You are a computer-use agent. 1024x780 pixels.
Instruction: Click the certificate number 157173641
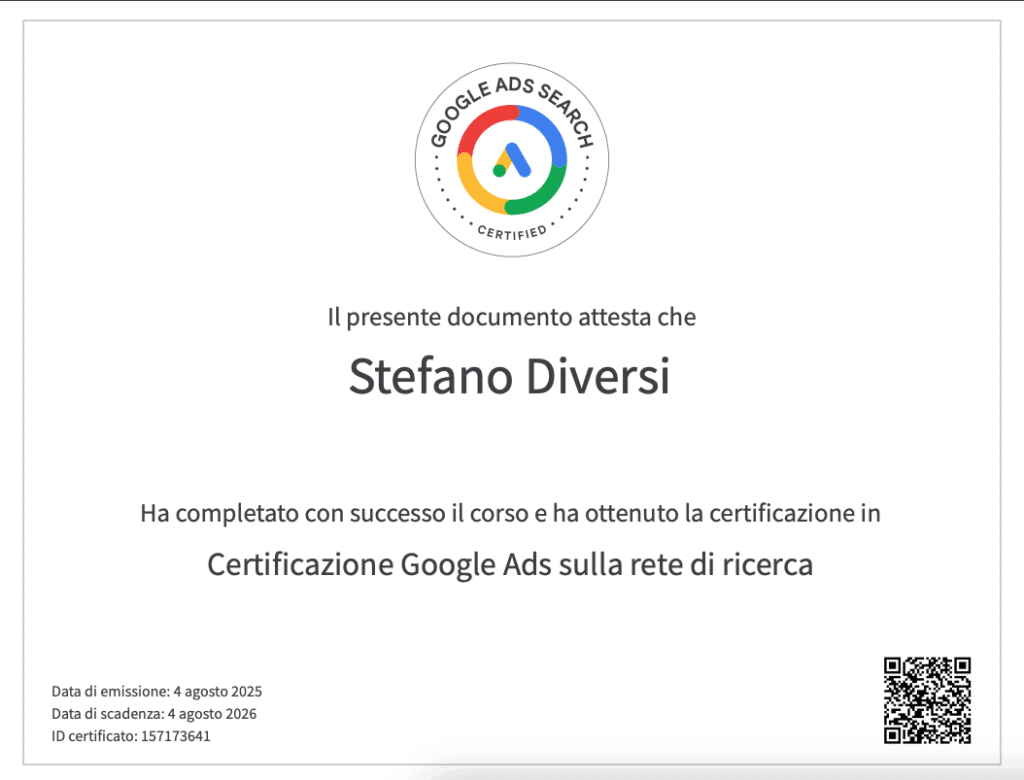tap(178, 737)
